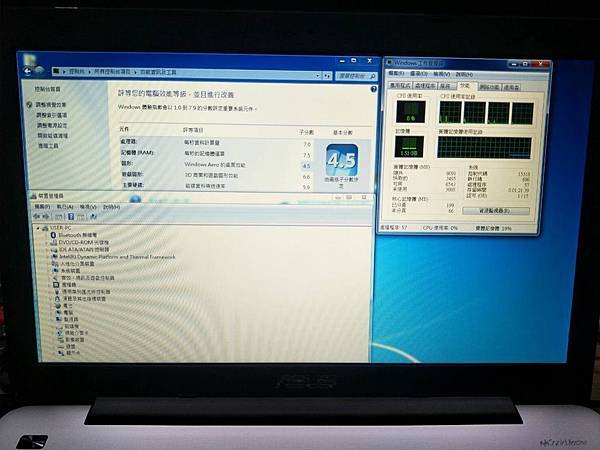Screen dimensions: 600x450
Task: Click the Resource Monitor button
Action: point(496,211)
